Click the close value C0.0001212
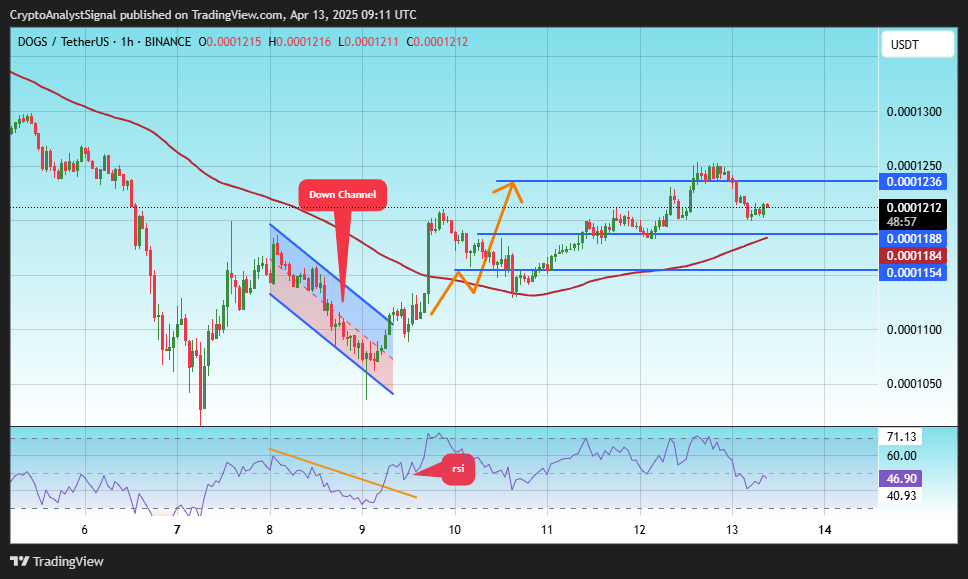This screenshot has height=579, width=968. (437, 42)
